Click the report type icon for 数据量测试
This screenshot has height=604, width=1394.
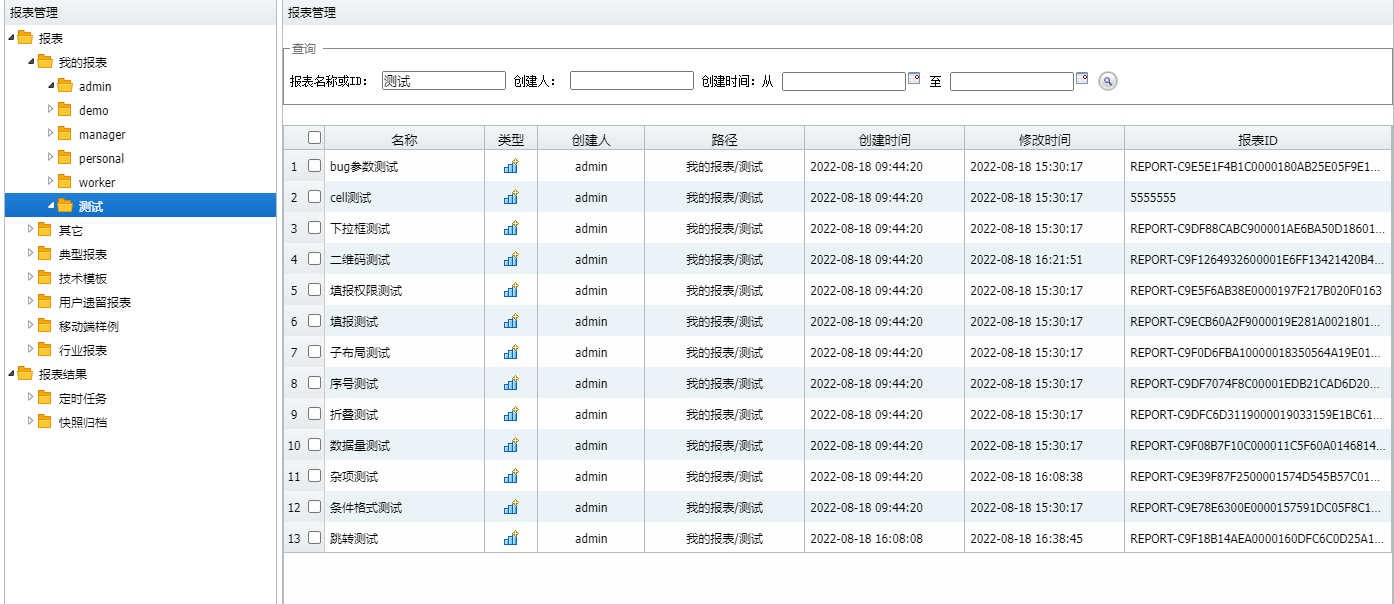click(511, 445)
